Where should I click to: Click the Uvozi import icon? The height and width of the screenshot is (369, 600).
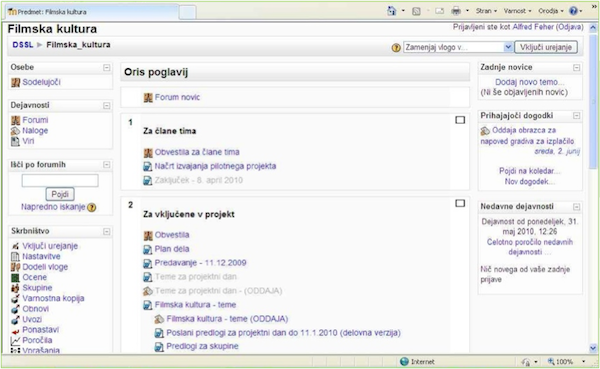pos(15,319)
